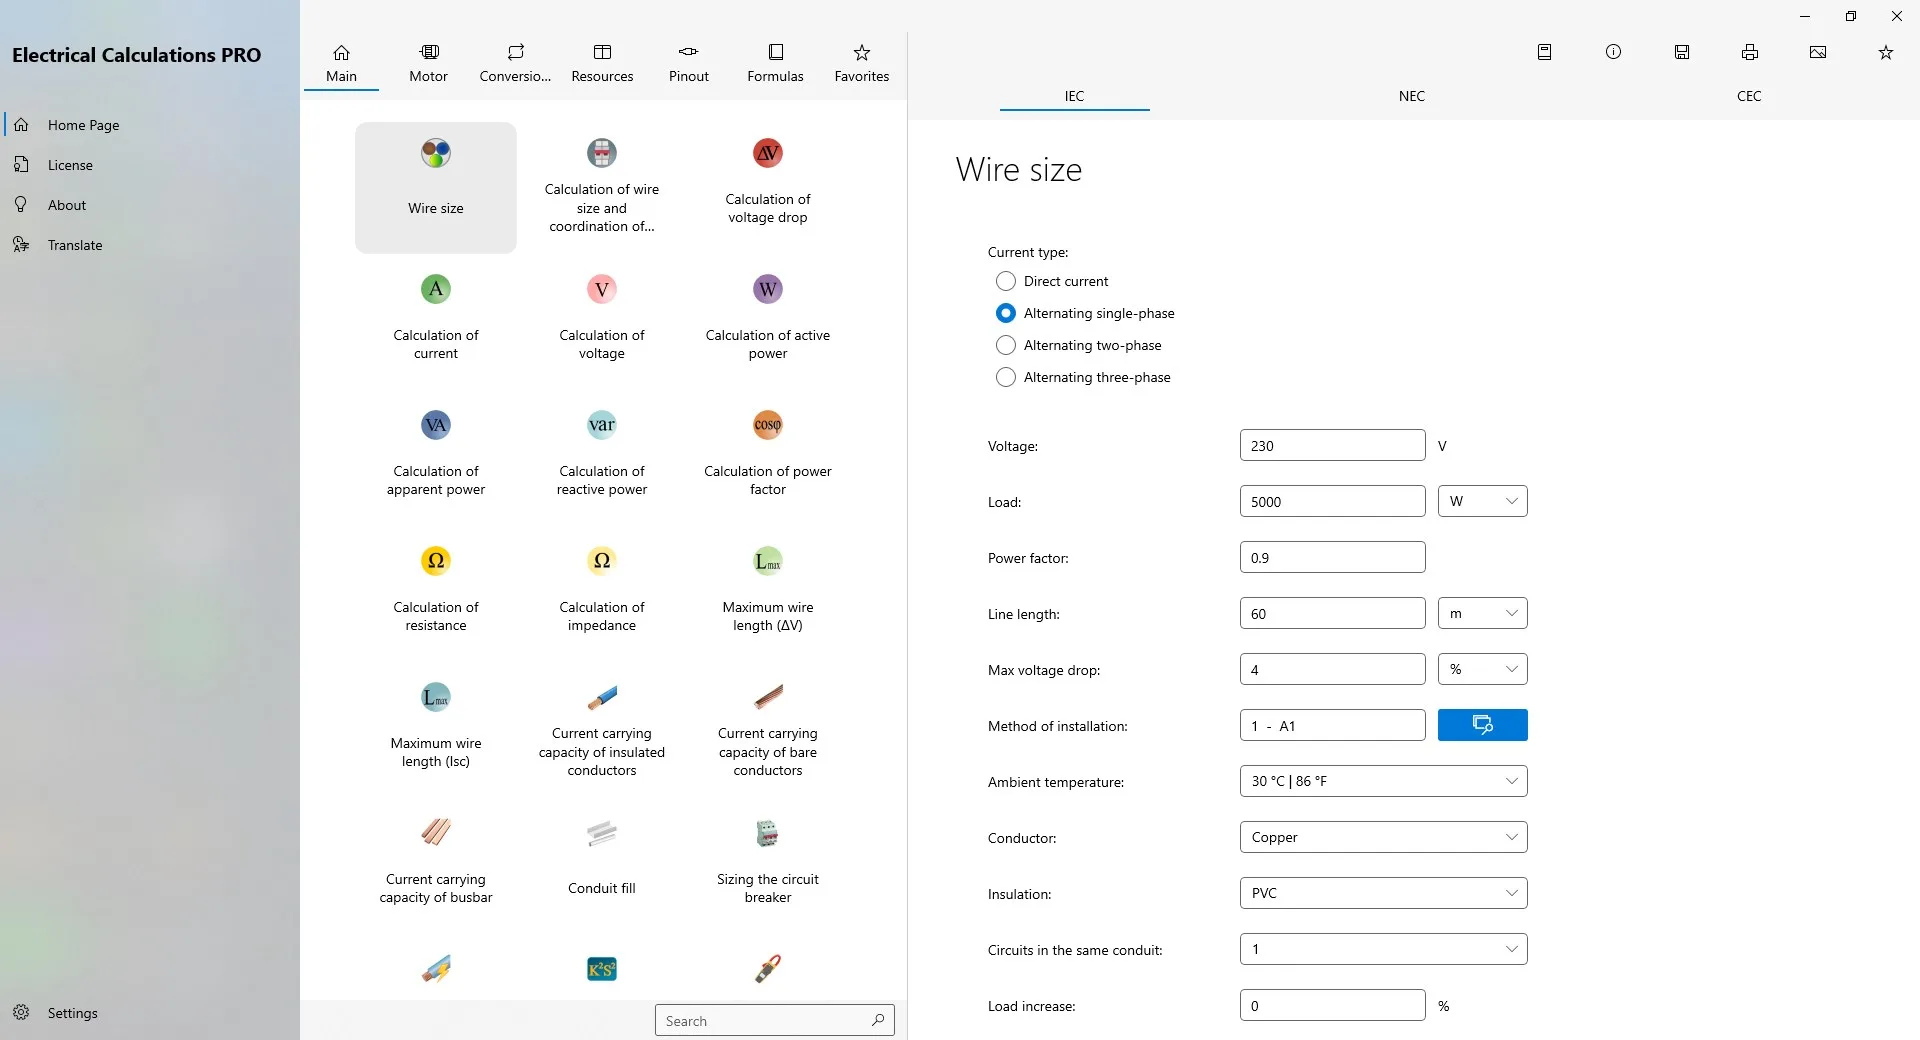The height and width of the screenshot is (1040, 1920).
Task: Open the Ambient temperature dropdown
Action: coord(1384,781)
